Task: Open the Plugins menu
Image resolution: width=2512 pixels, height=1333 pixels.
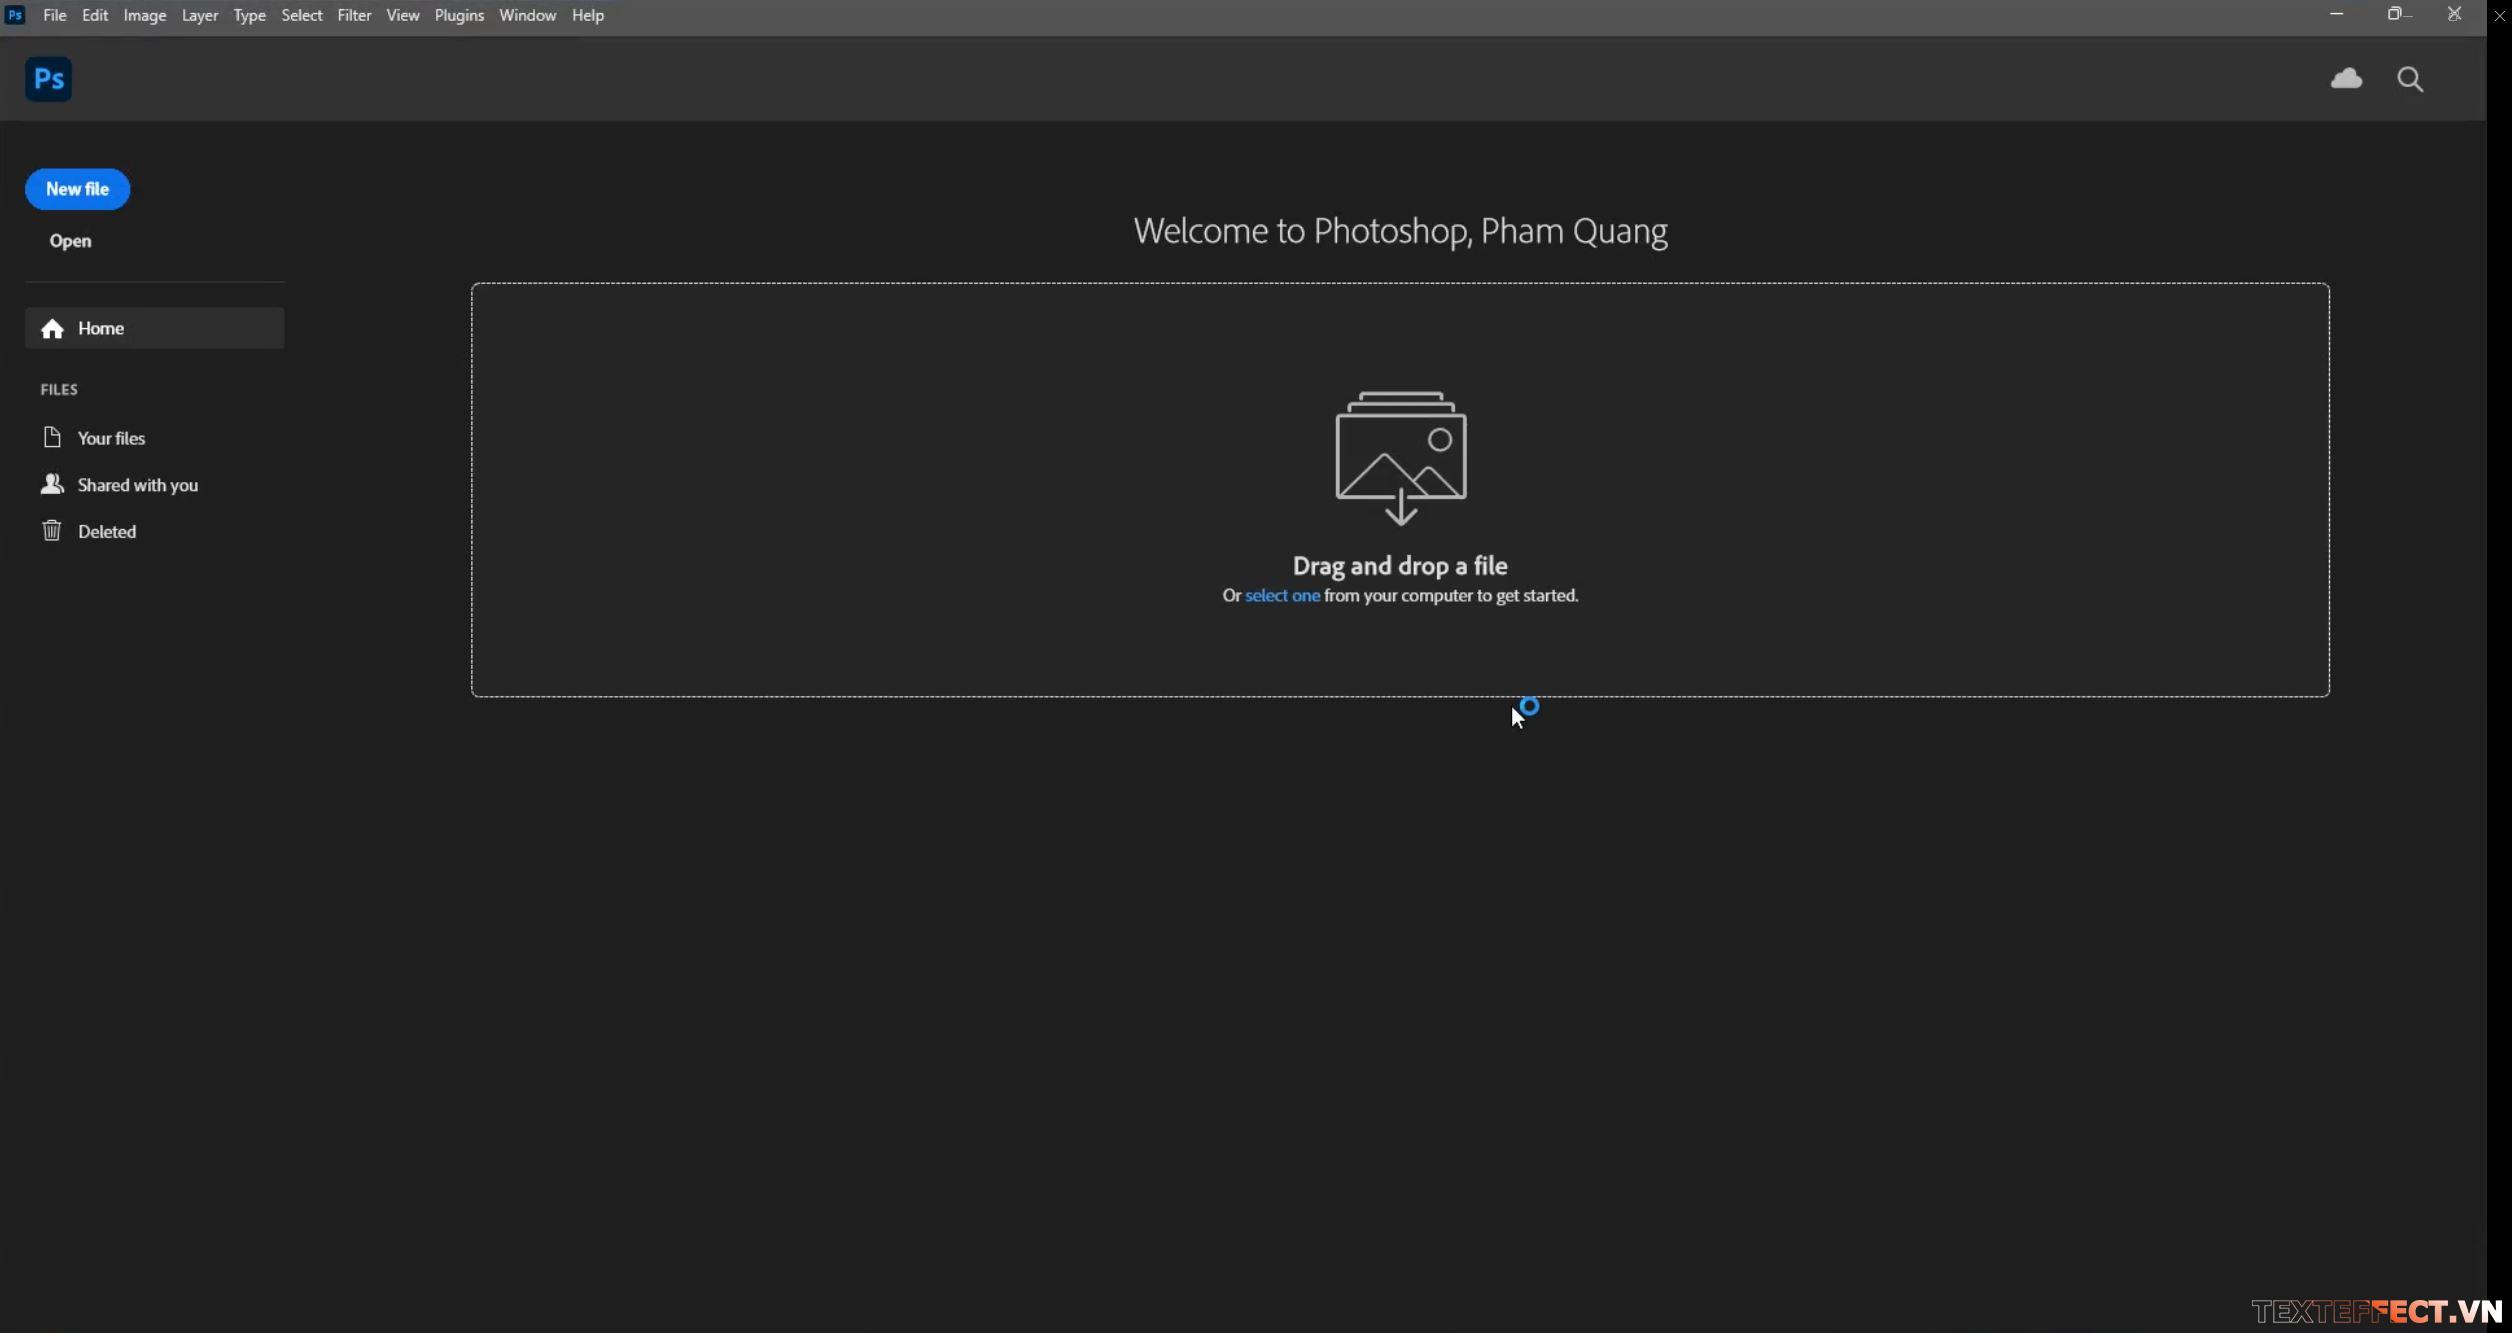Action: pos(459,15)
